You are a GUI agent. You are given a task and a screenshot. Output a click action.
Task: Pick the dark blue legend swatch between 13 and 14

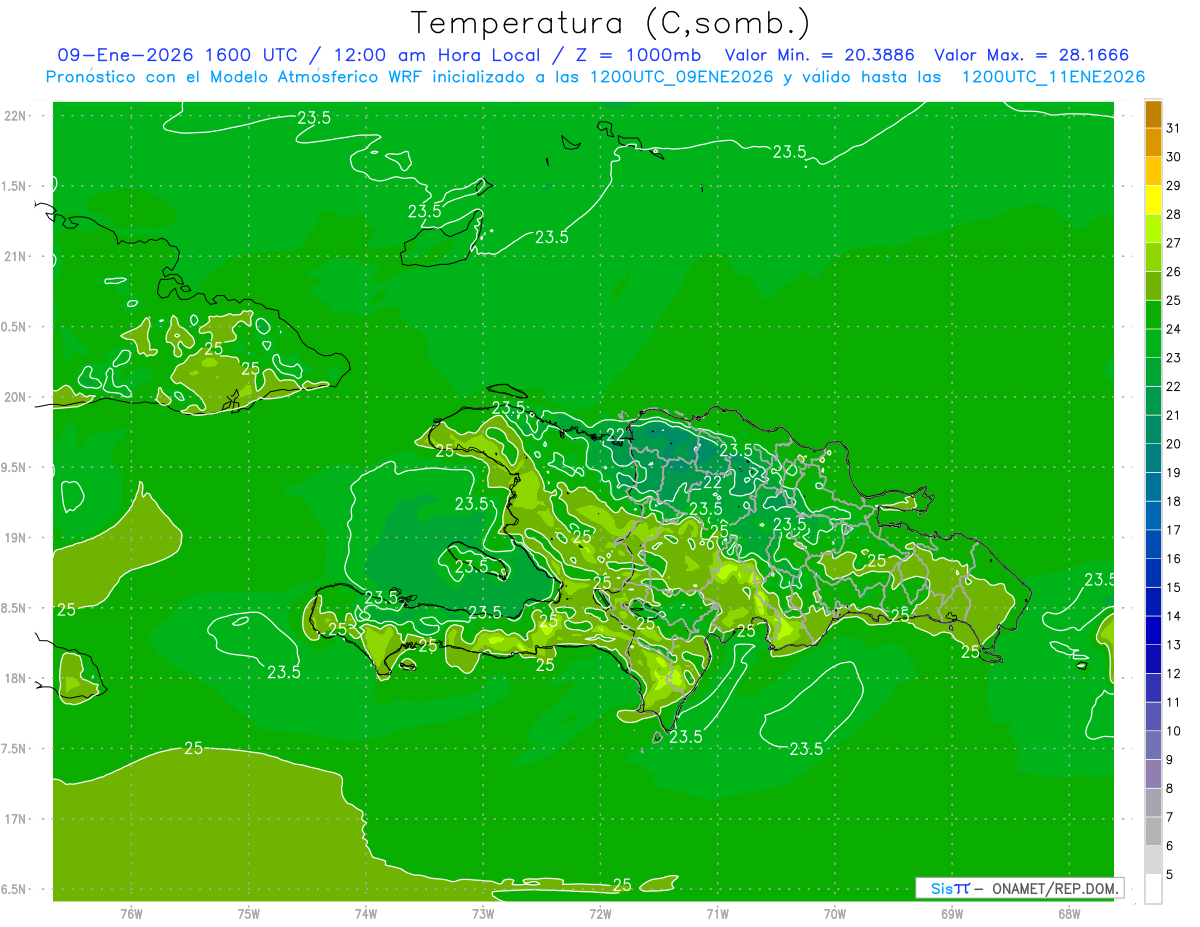tap(1153, 631)
